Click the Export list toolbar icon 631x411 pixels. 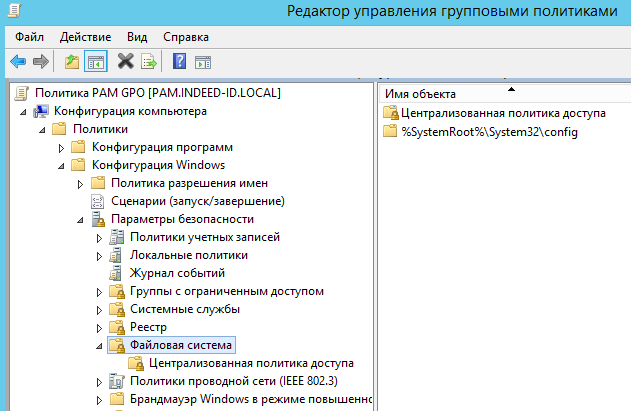[x=149, y=62]
